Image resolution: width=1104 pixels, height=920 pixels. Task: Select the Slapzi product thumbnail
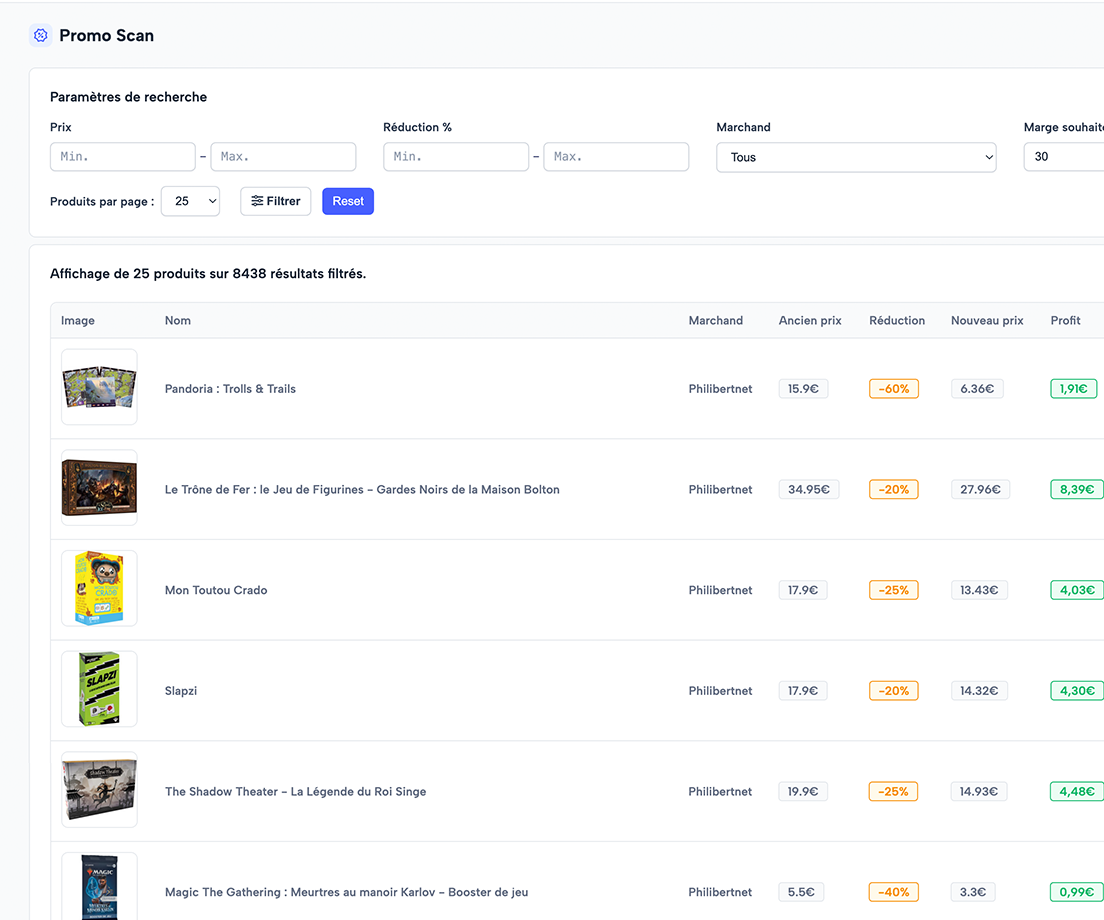click(x=99, y=689)
